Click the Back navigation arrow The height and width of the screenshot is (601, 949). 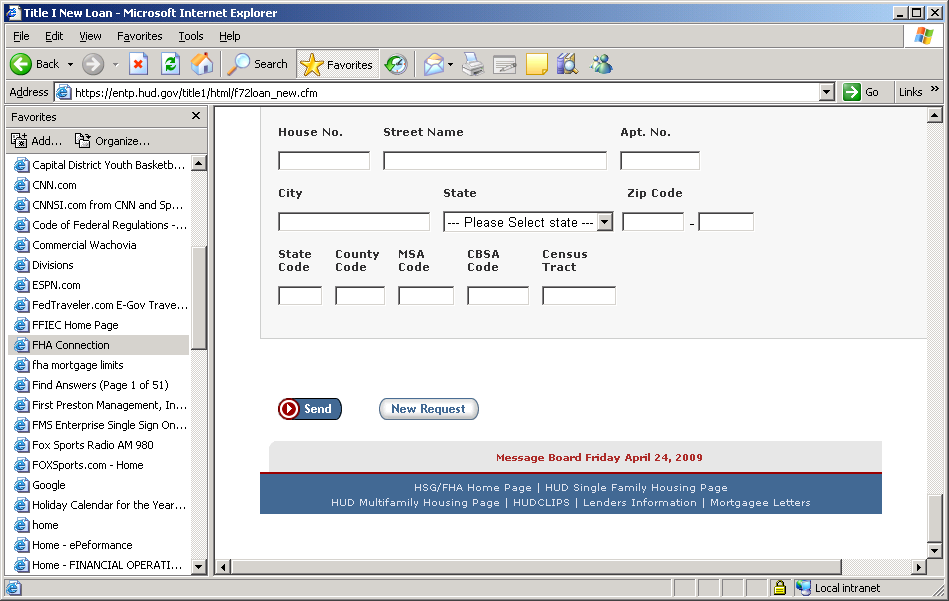click(x=22, y=64)
